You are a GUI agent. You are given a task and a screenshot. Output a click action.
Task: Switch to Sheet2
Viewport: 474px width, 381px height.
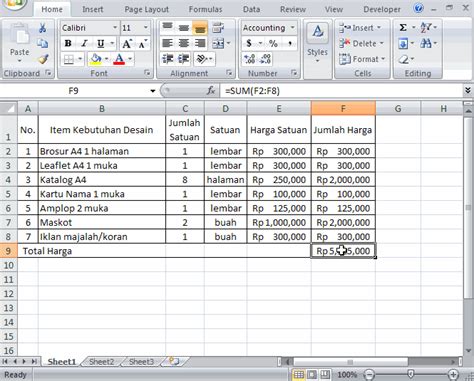[101, 362]
